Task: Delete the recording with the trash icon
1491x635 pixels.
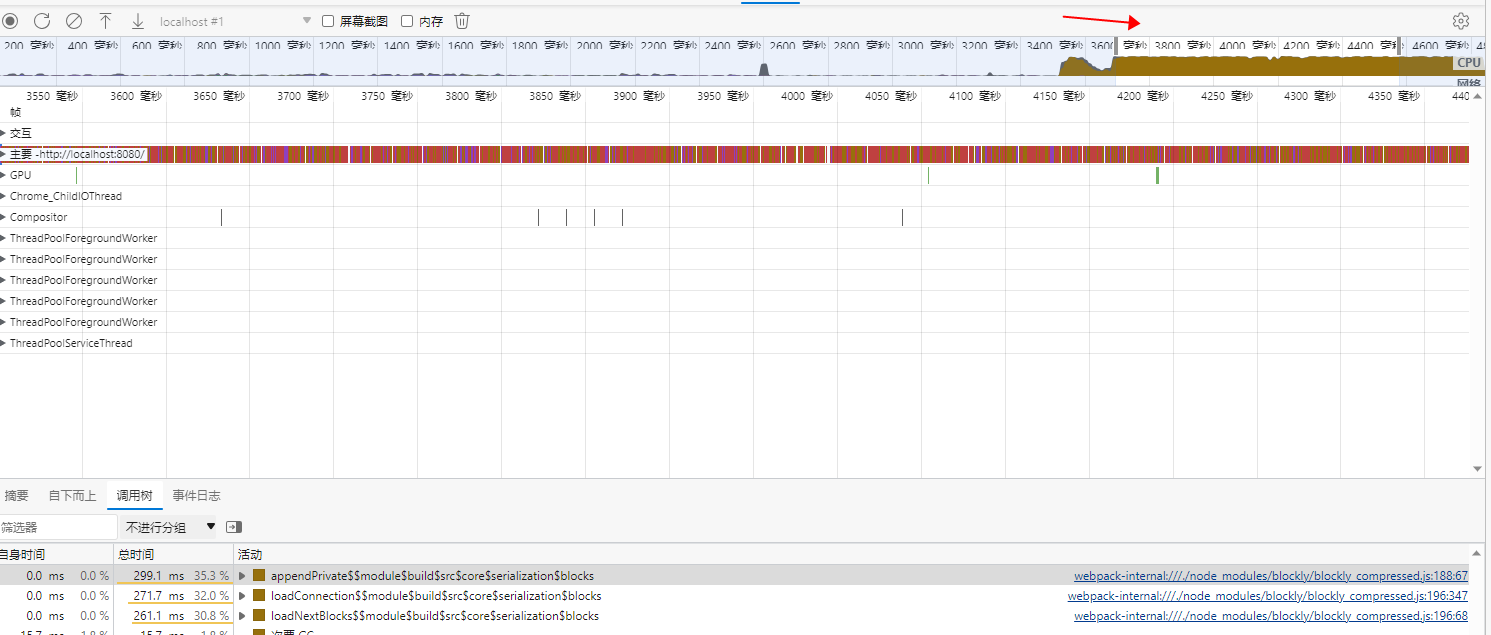Action: click(x=460, y=20)
